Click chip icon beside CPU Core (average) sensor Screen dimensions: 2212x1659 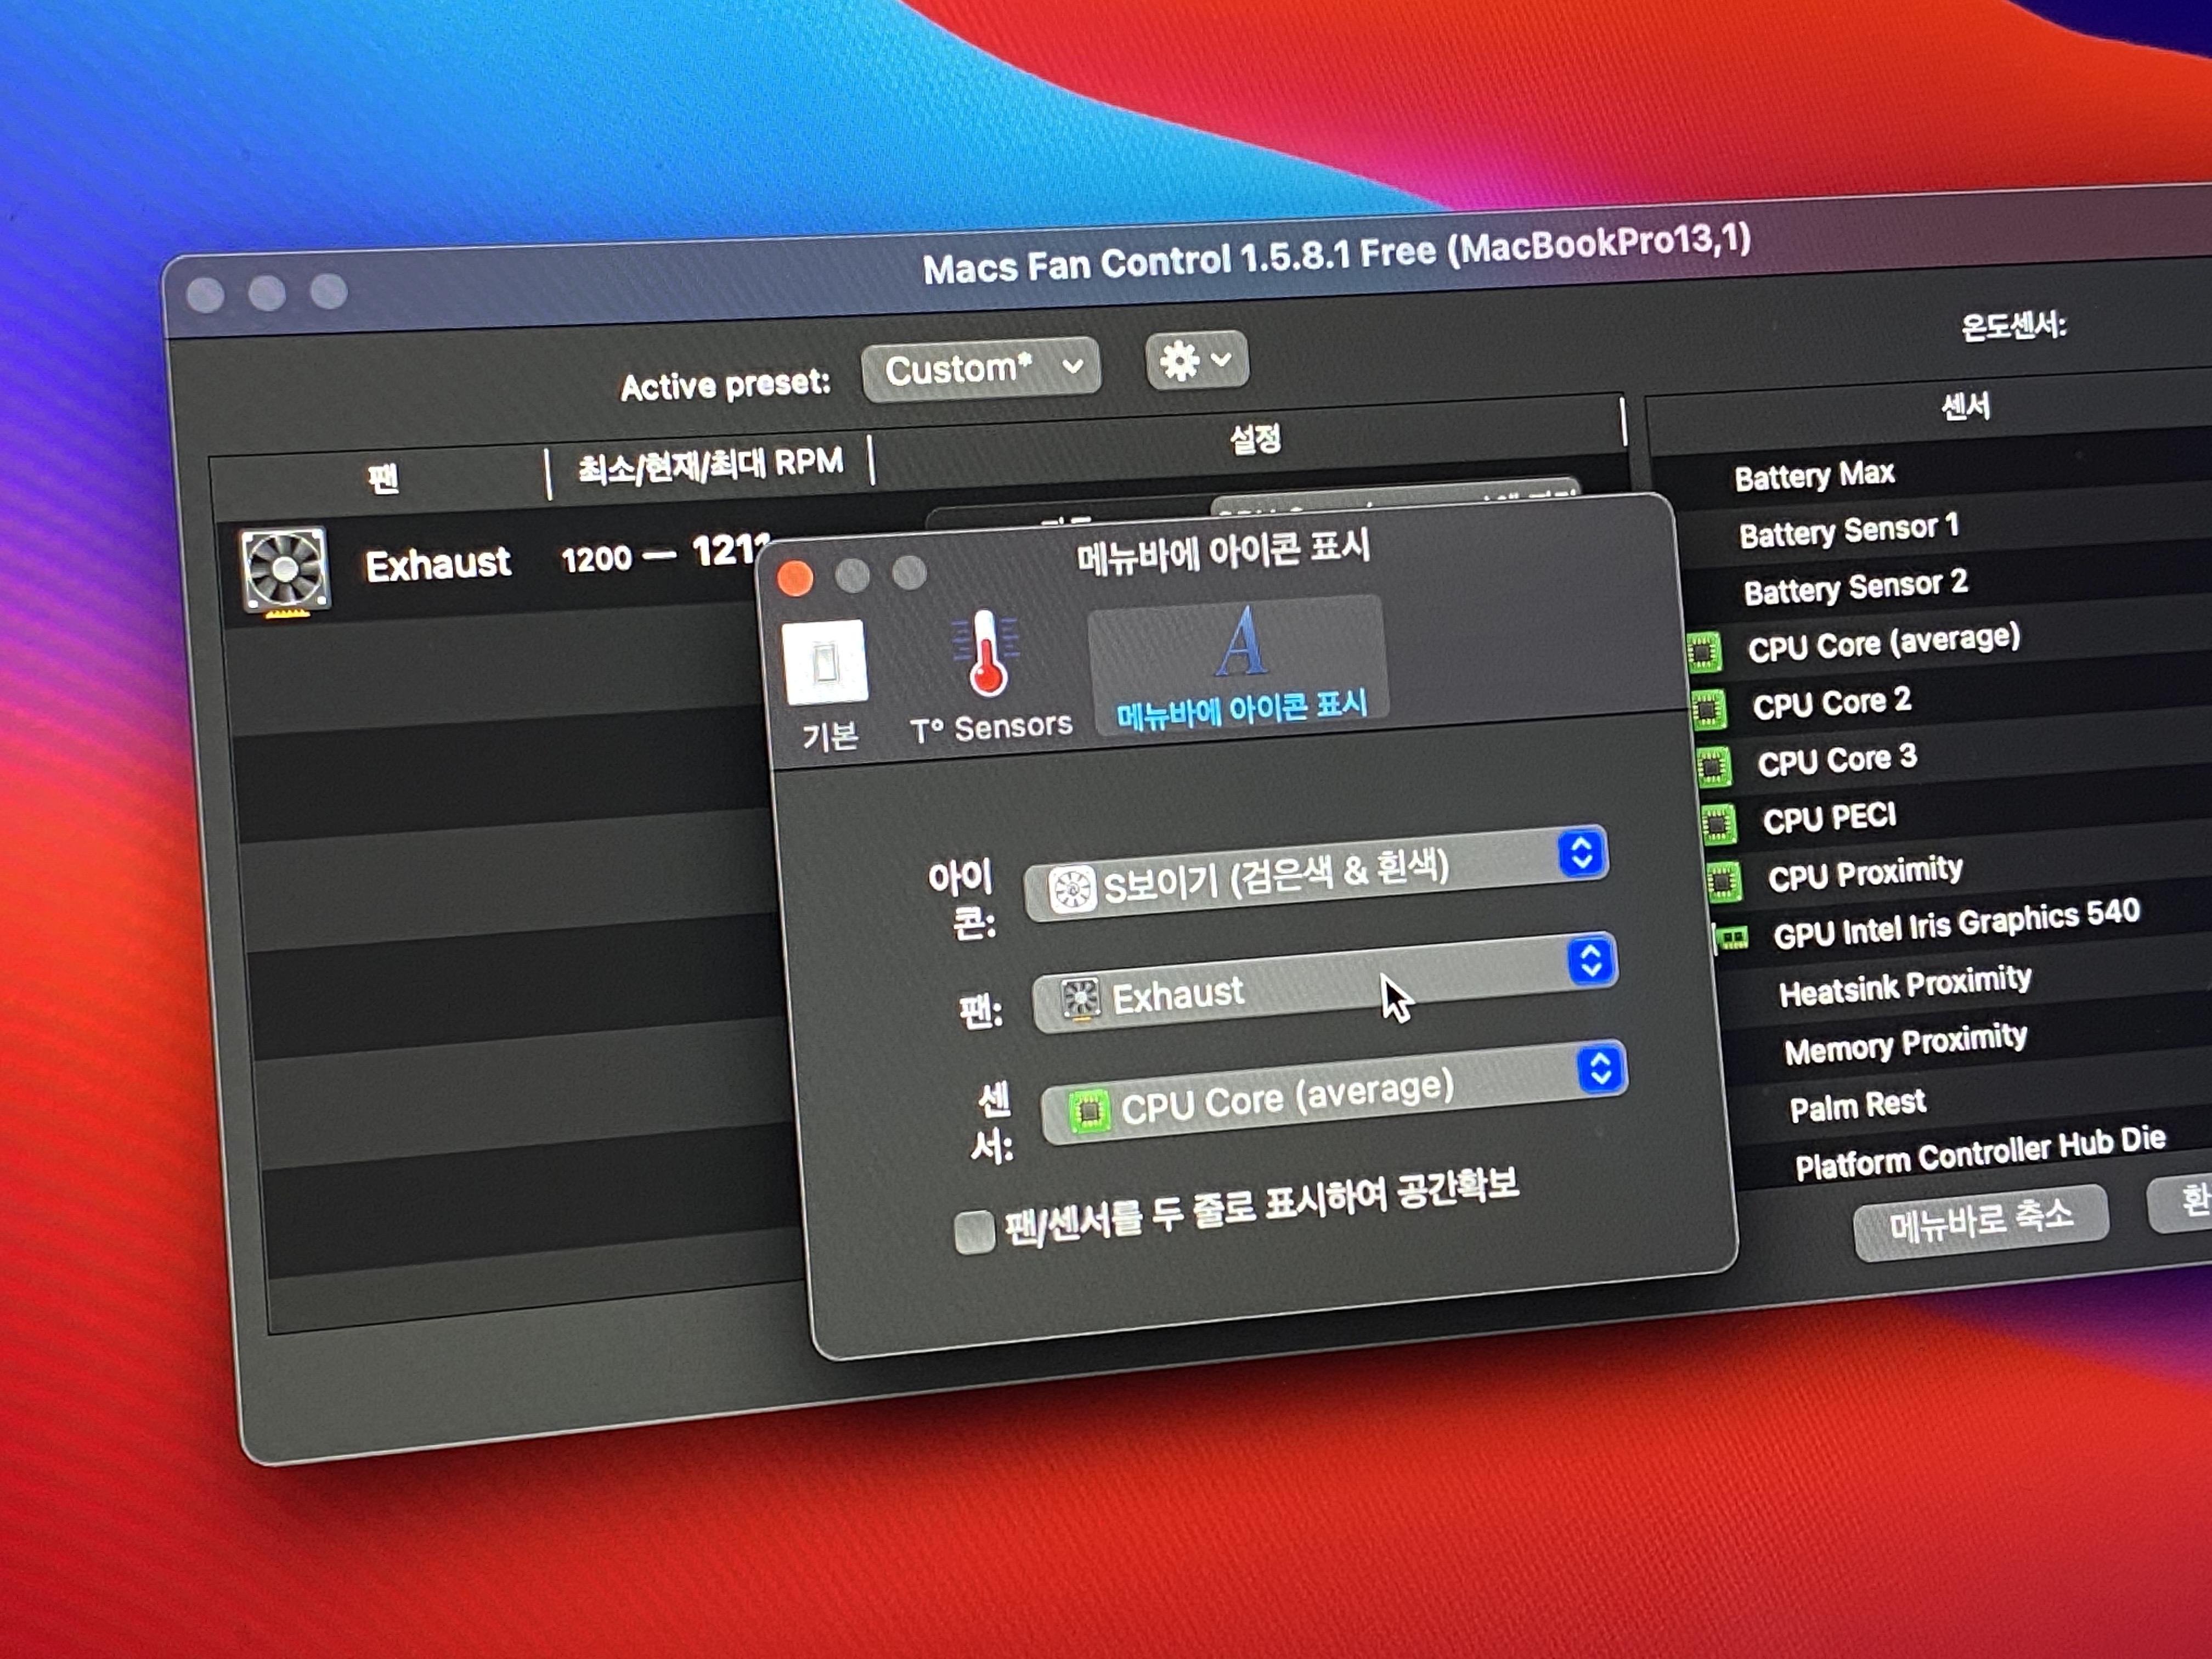point(1703,653)
